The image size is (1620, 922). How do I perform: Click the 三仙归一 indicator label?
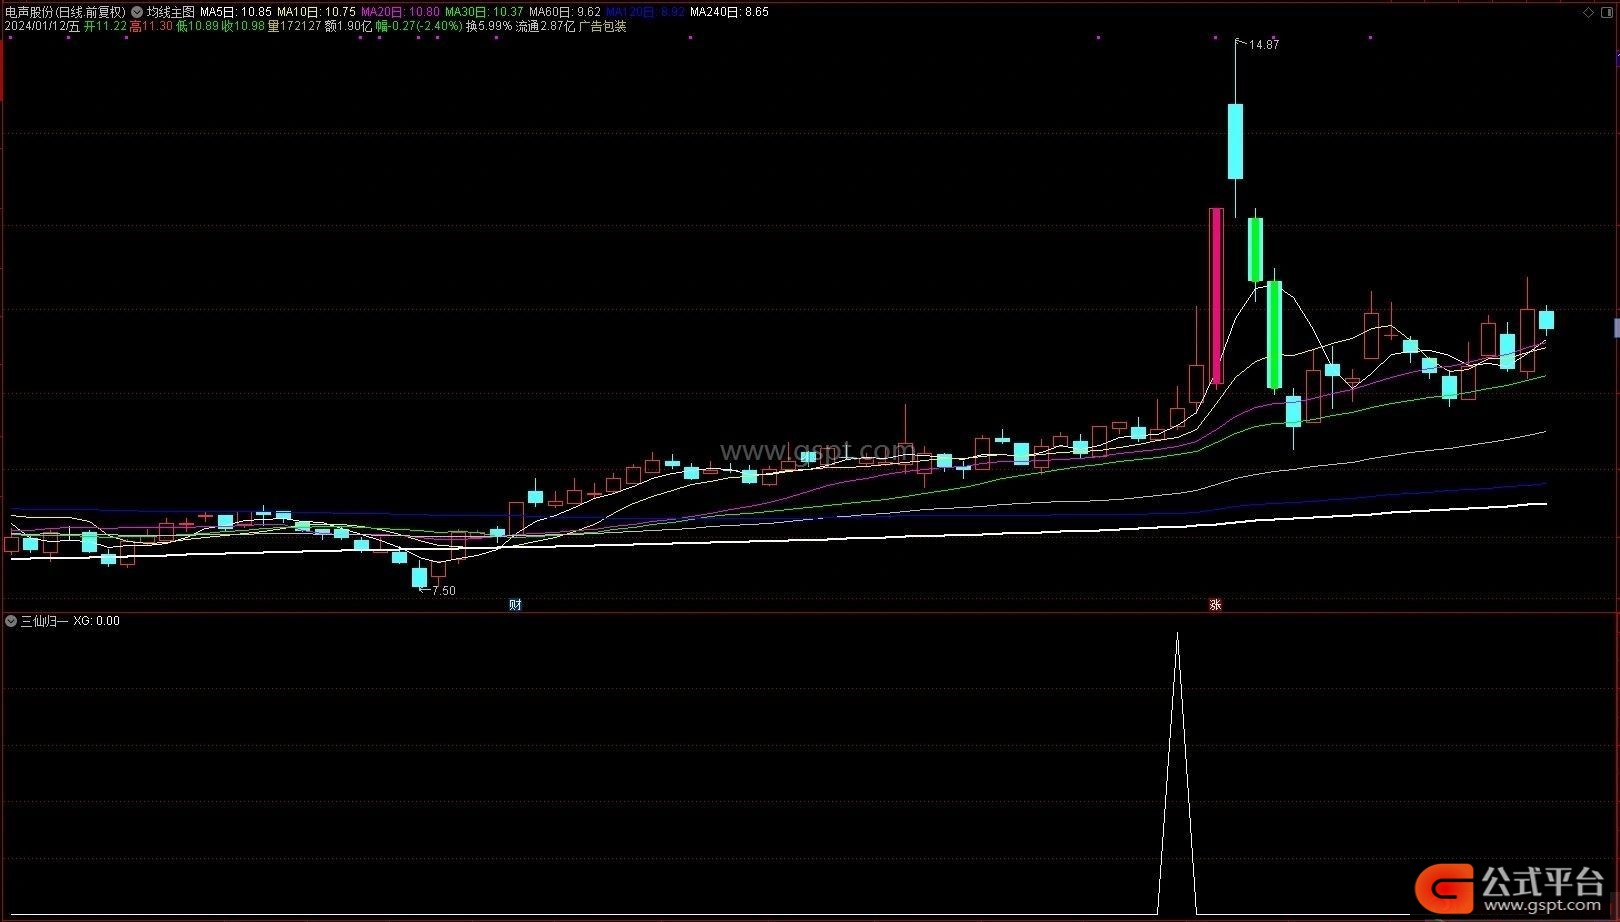(44, 621)
